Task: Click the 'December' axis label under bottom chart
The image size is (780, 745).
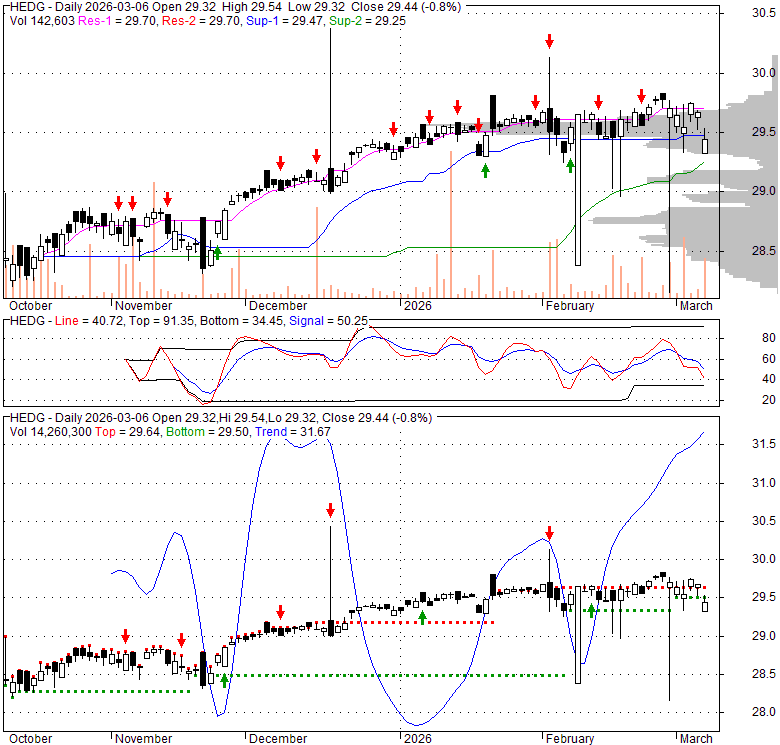Action: tap(278, 739)
